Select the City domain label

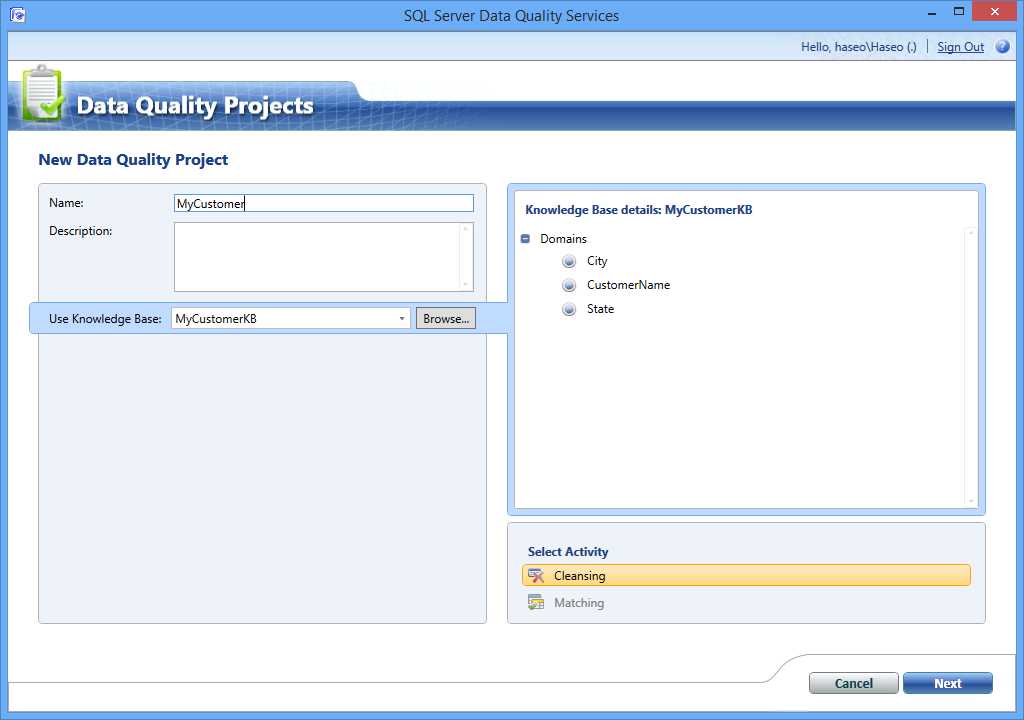click(597, 261)
